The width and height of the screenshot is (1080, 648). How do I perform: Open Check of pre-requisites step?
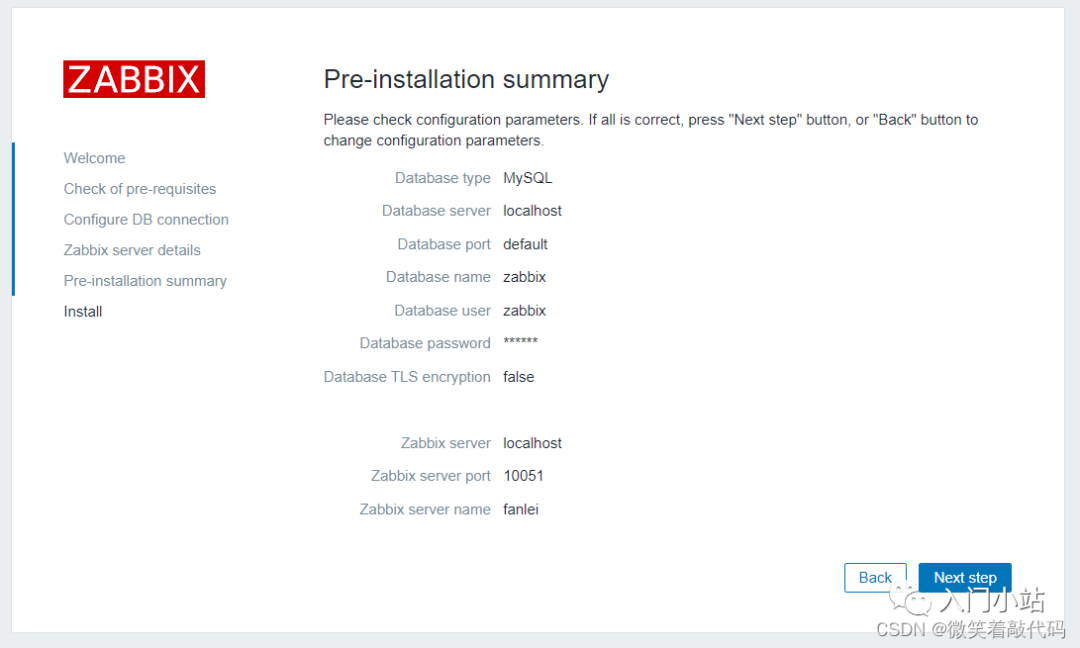[140, 189]
